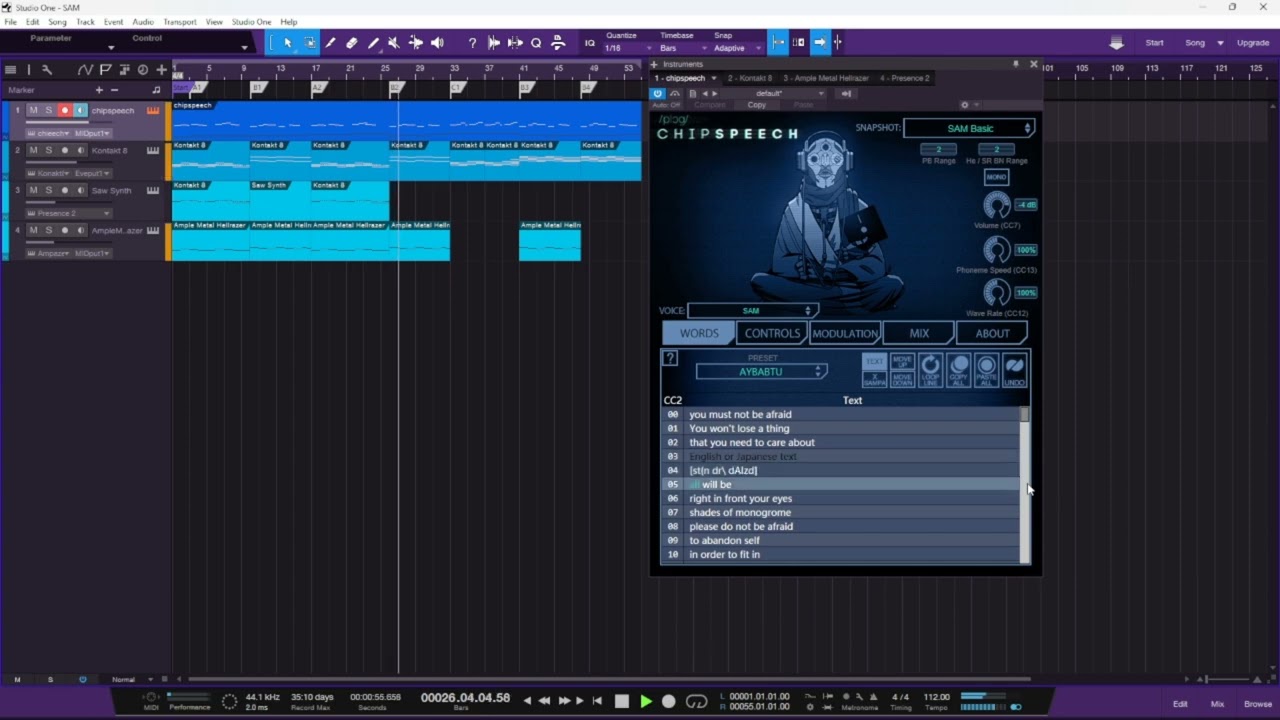
Task: Open the AYBABTU preset dropdown
Action: [762, 372]
